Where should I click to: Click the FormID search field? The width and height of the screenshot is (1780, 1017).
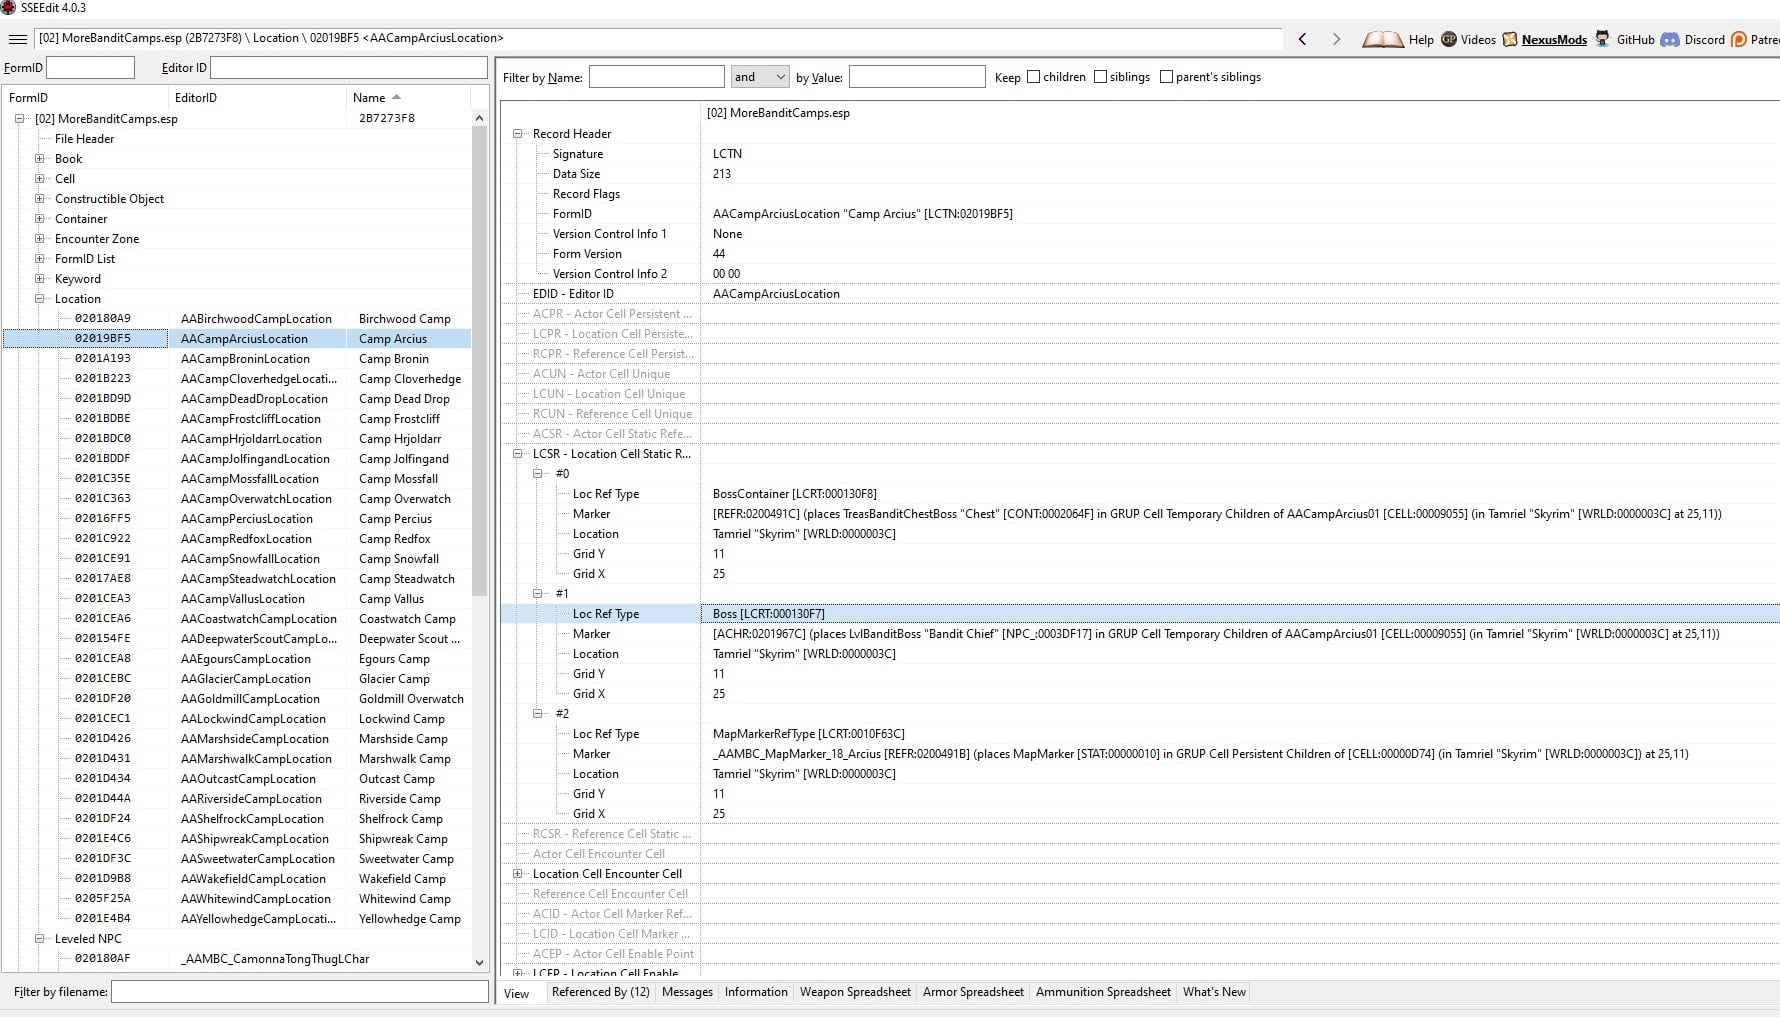coord(90,67)
